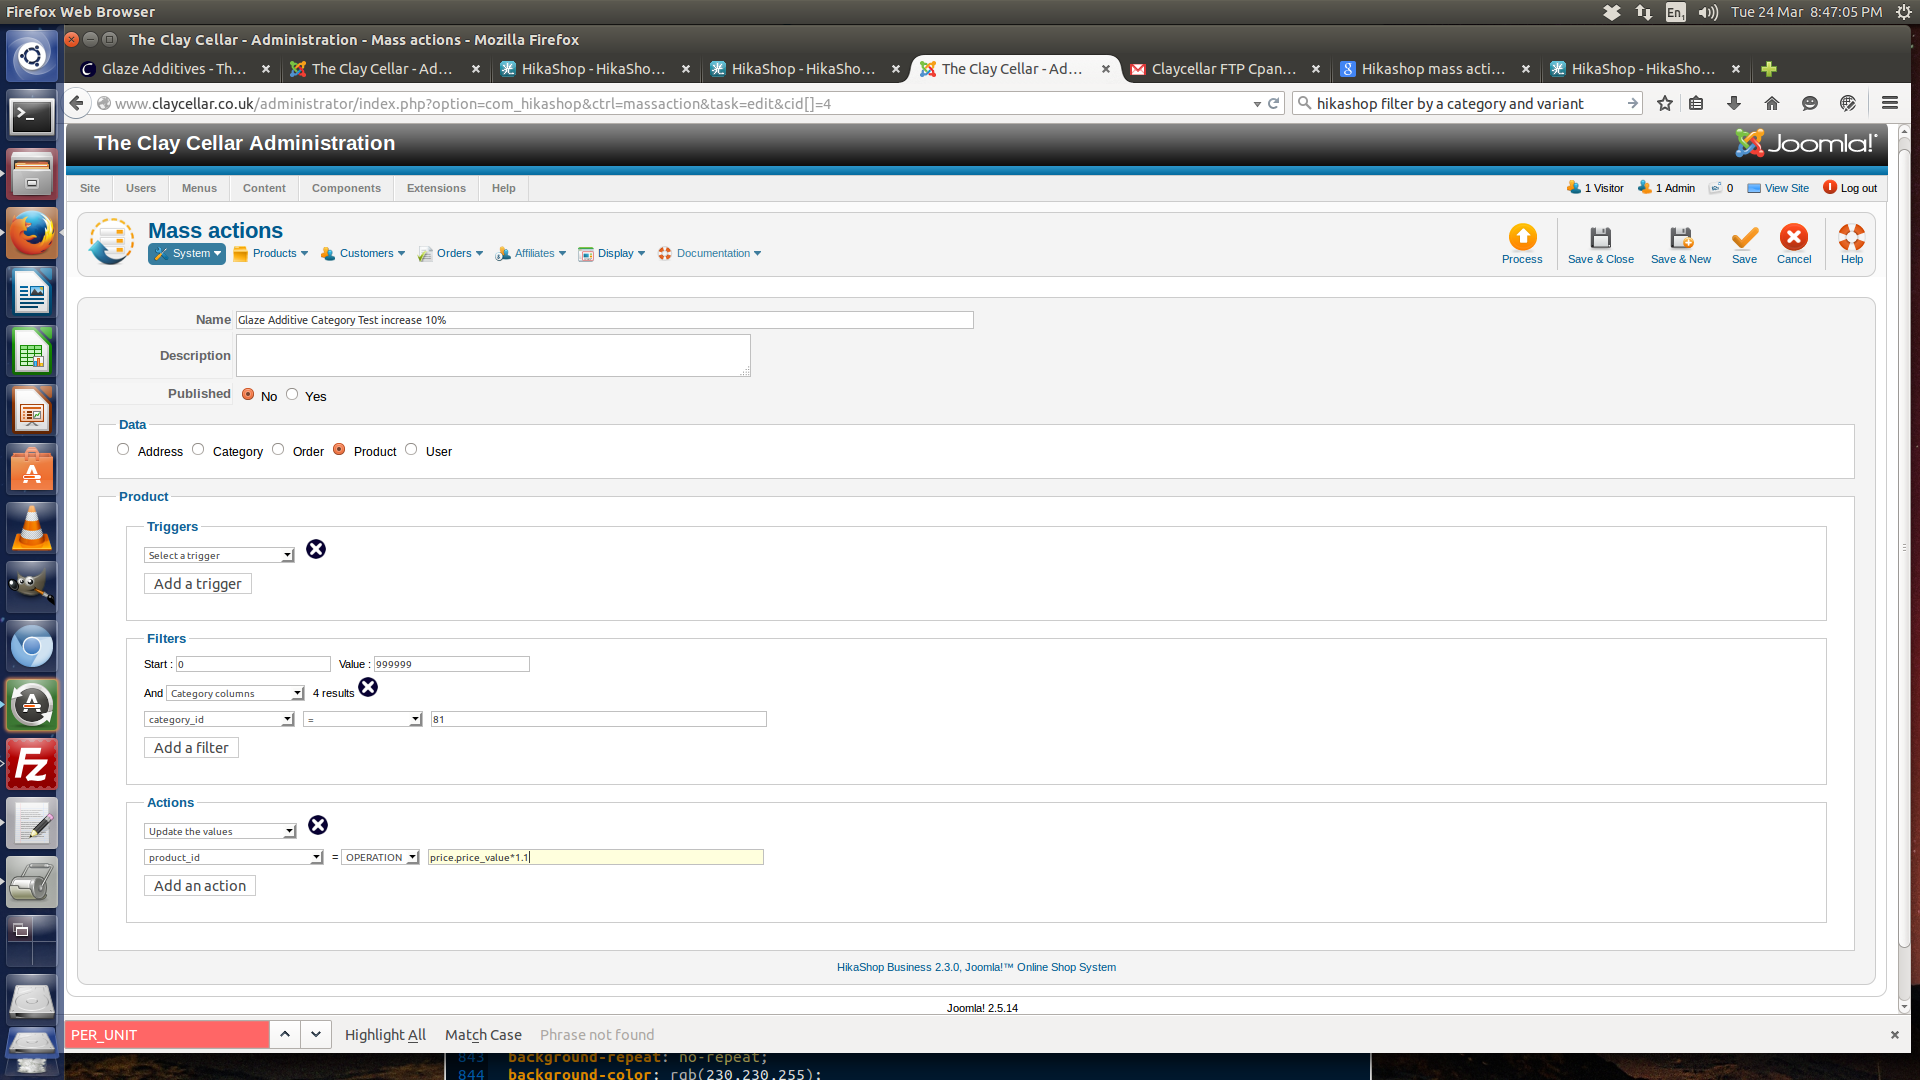Click the Process toolbar icon
The image size is (1920, 1080).
pos(1522,238)
